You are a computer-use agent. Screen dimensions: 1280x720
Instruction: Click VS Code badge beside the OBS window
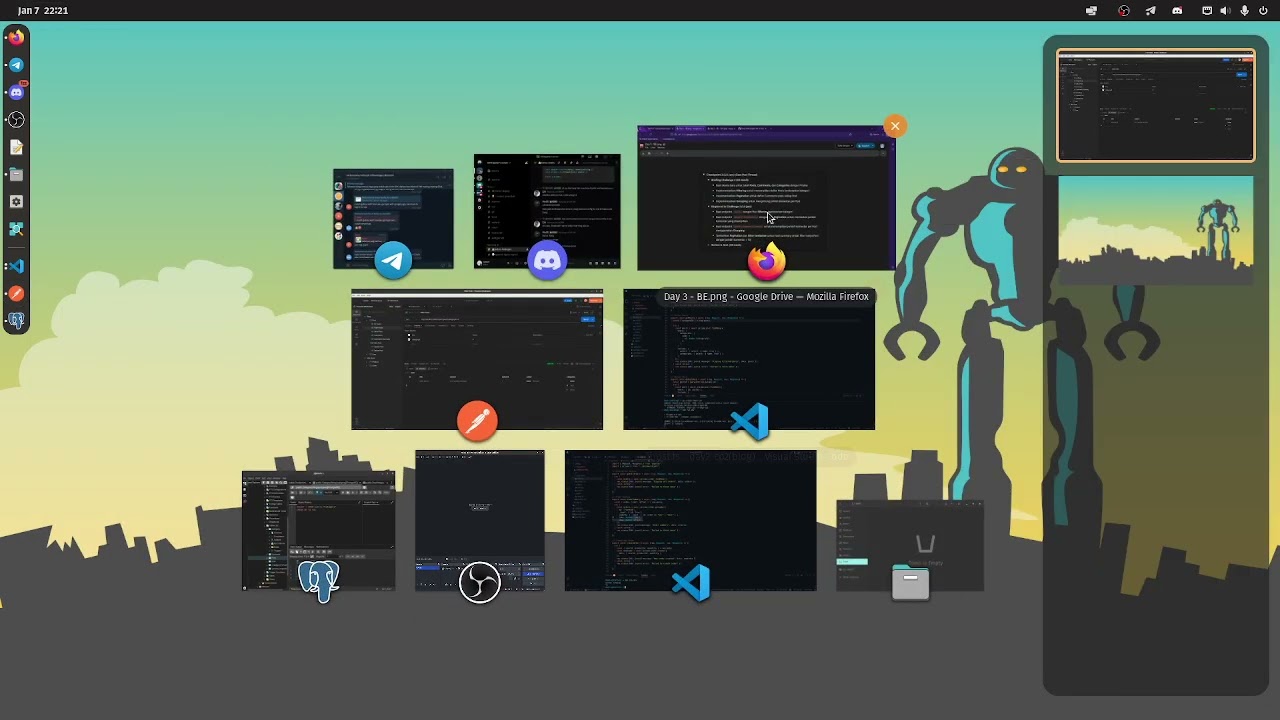tap(691, 581)
